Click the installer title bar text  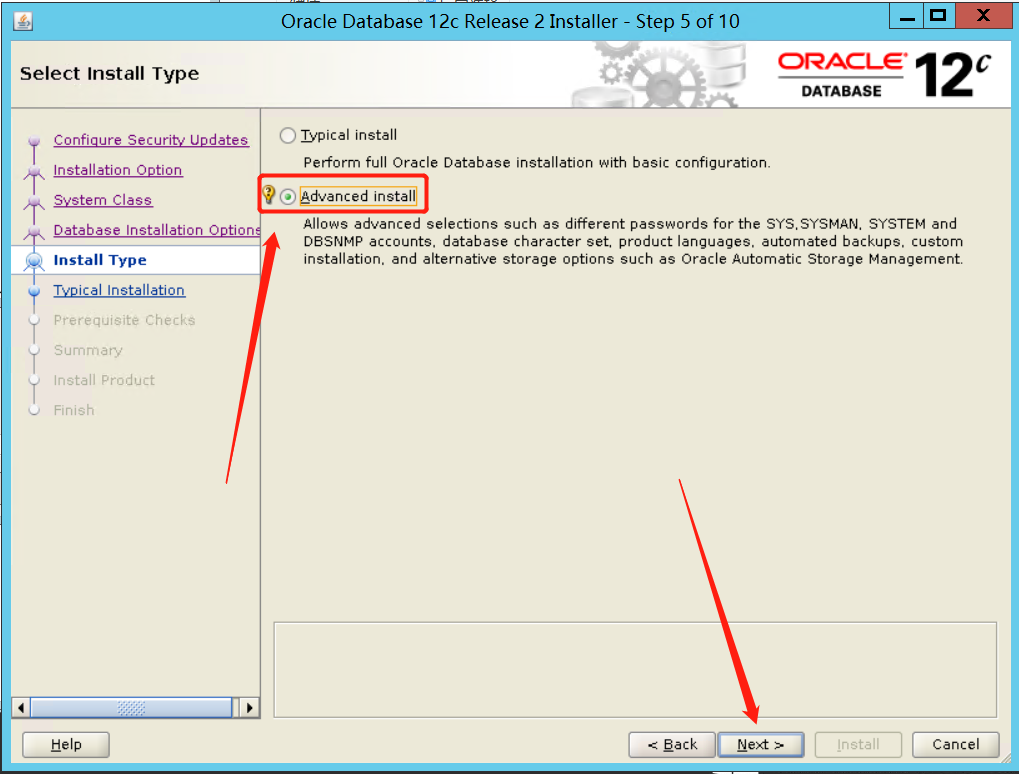tap(510, 21)
